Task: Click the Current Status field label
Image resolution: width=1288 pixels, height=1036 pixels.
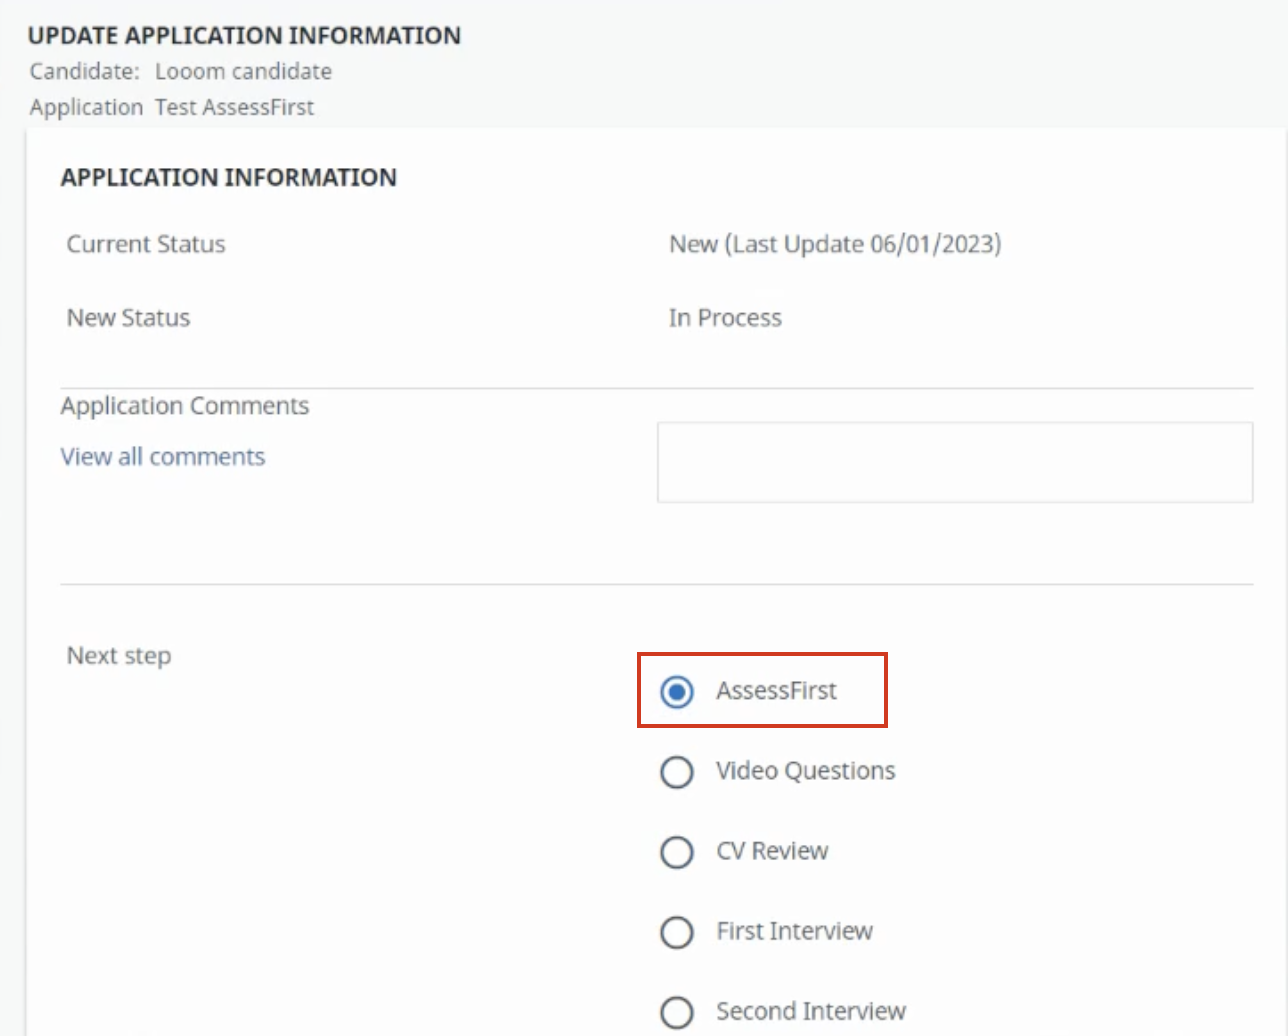Action: click(146, 244)
